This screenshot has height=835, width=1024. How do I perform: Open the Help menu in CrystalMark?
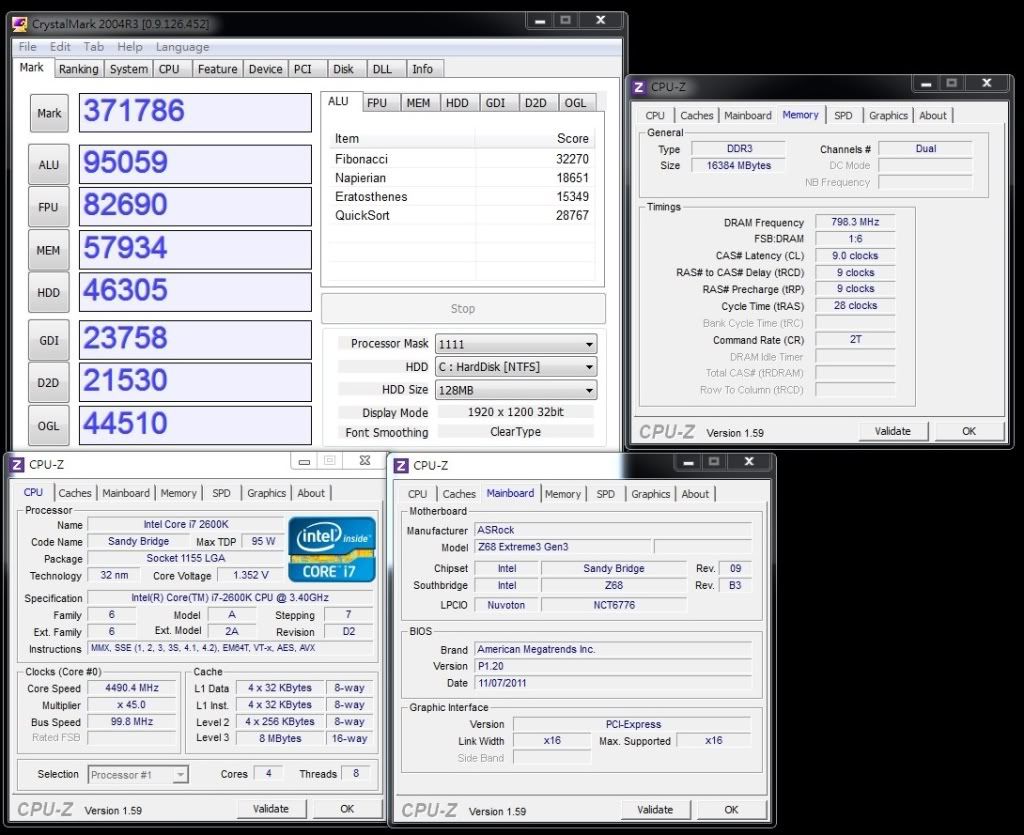[x=129, y=46]
